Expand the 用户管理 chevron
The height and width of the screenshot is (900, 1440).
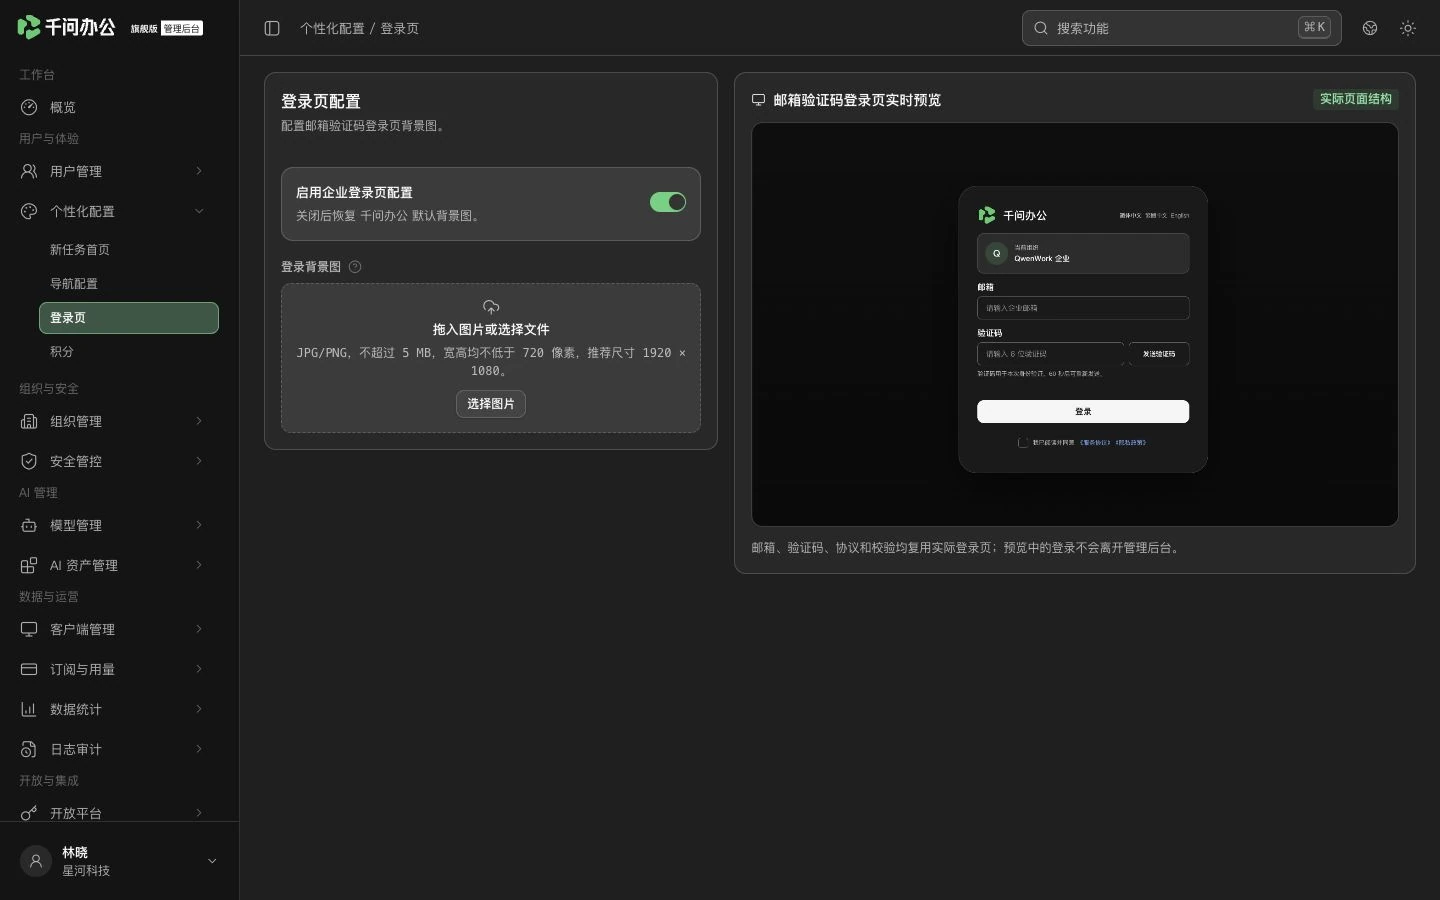point(199,171)
